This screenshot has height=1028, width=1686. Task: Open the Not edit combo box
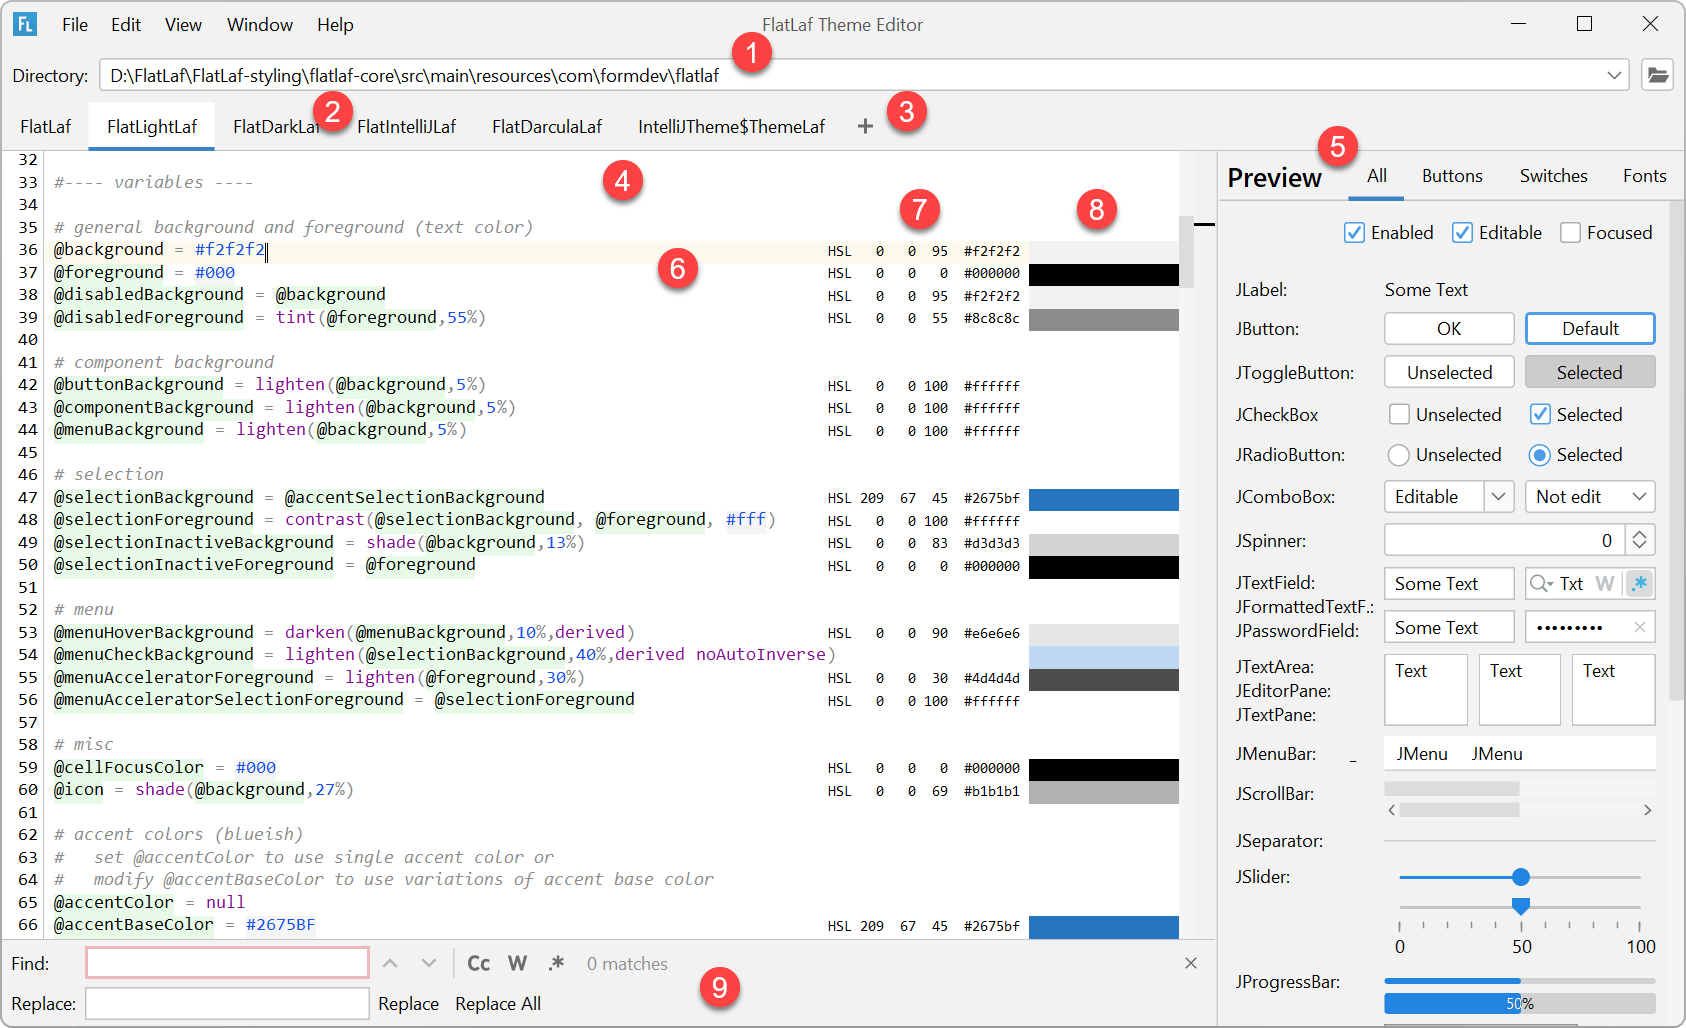pos(1590,497)
